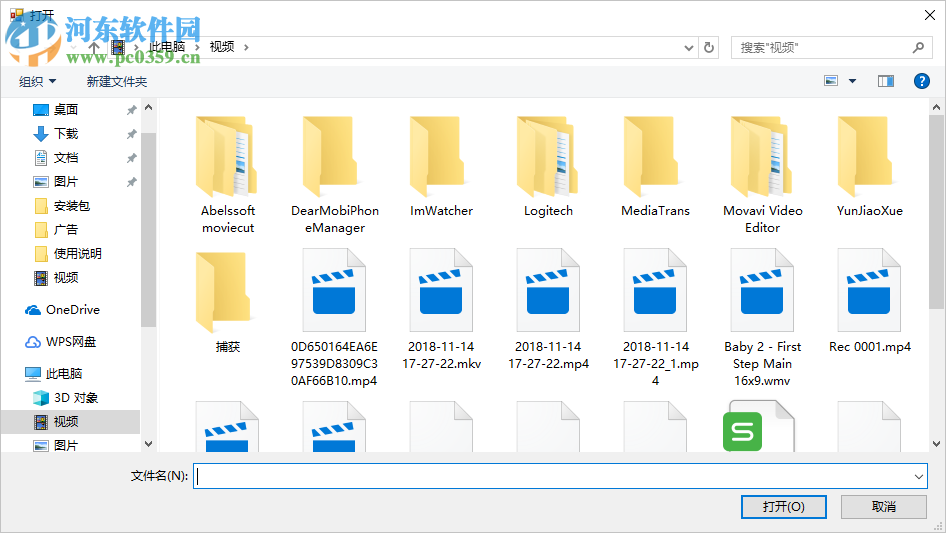This screenshot has height=533, width=946.
Task: Open the MediaTrans folder
Action: 655,168
